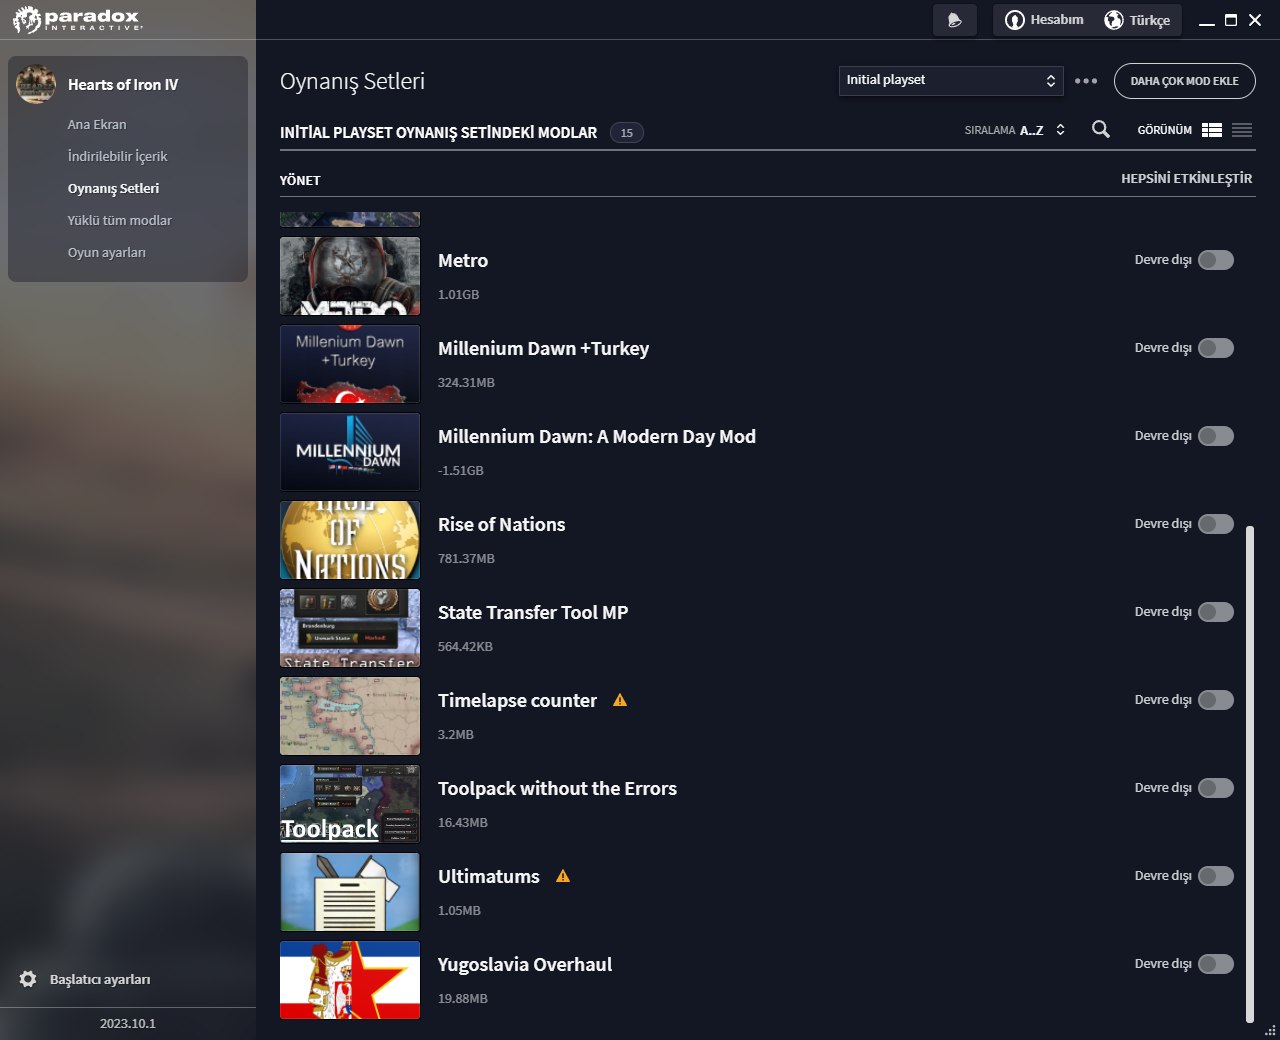The height and width of the screenshot is (1040, 1280).
Task: Open Oyun ayarları page
Action: tap(107, 252)
